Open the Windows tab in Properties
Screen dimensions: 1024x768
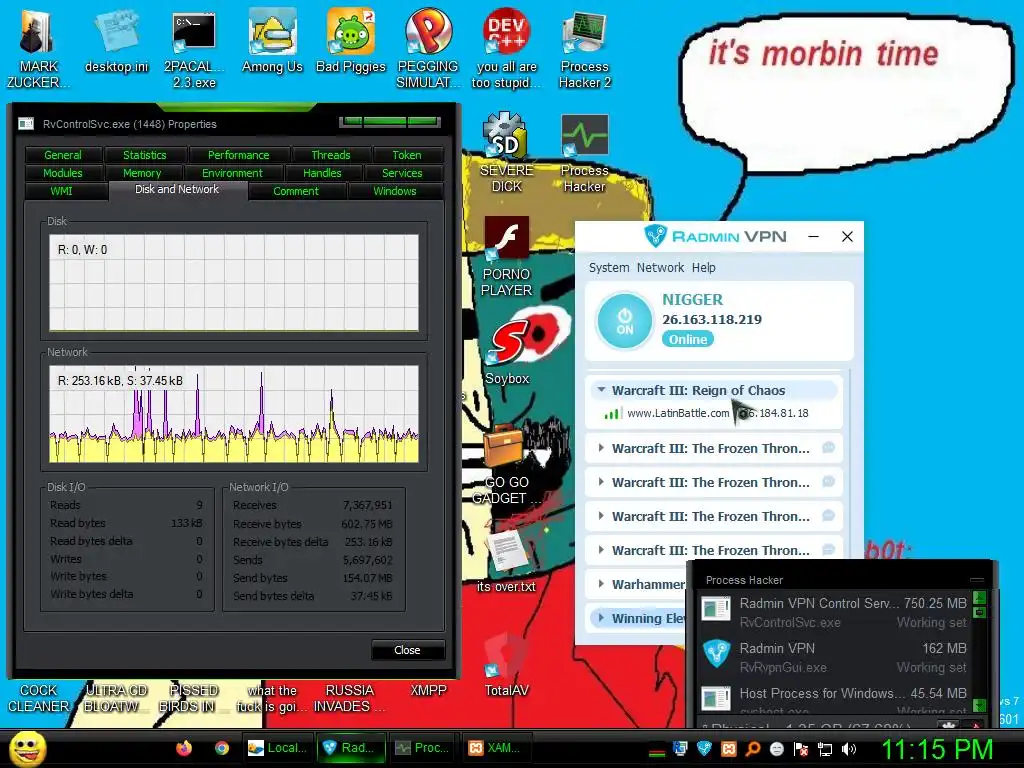coord(395,191)
